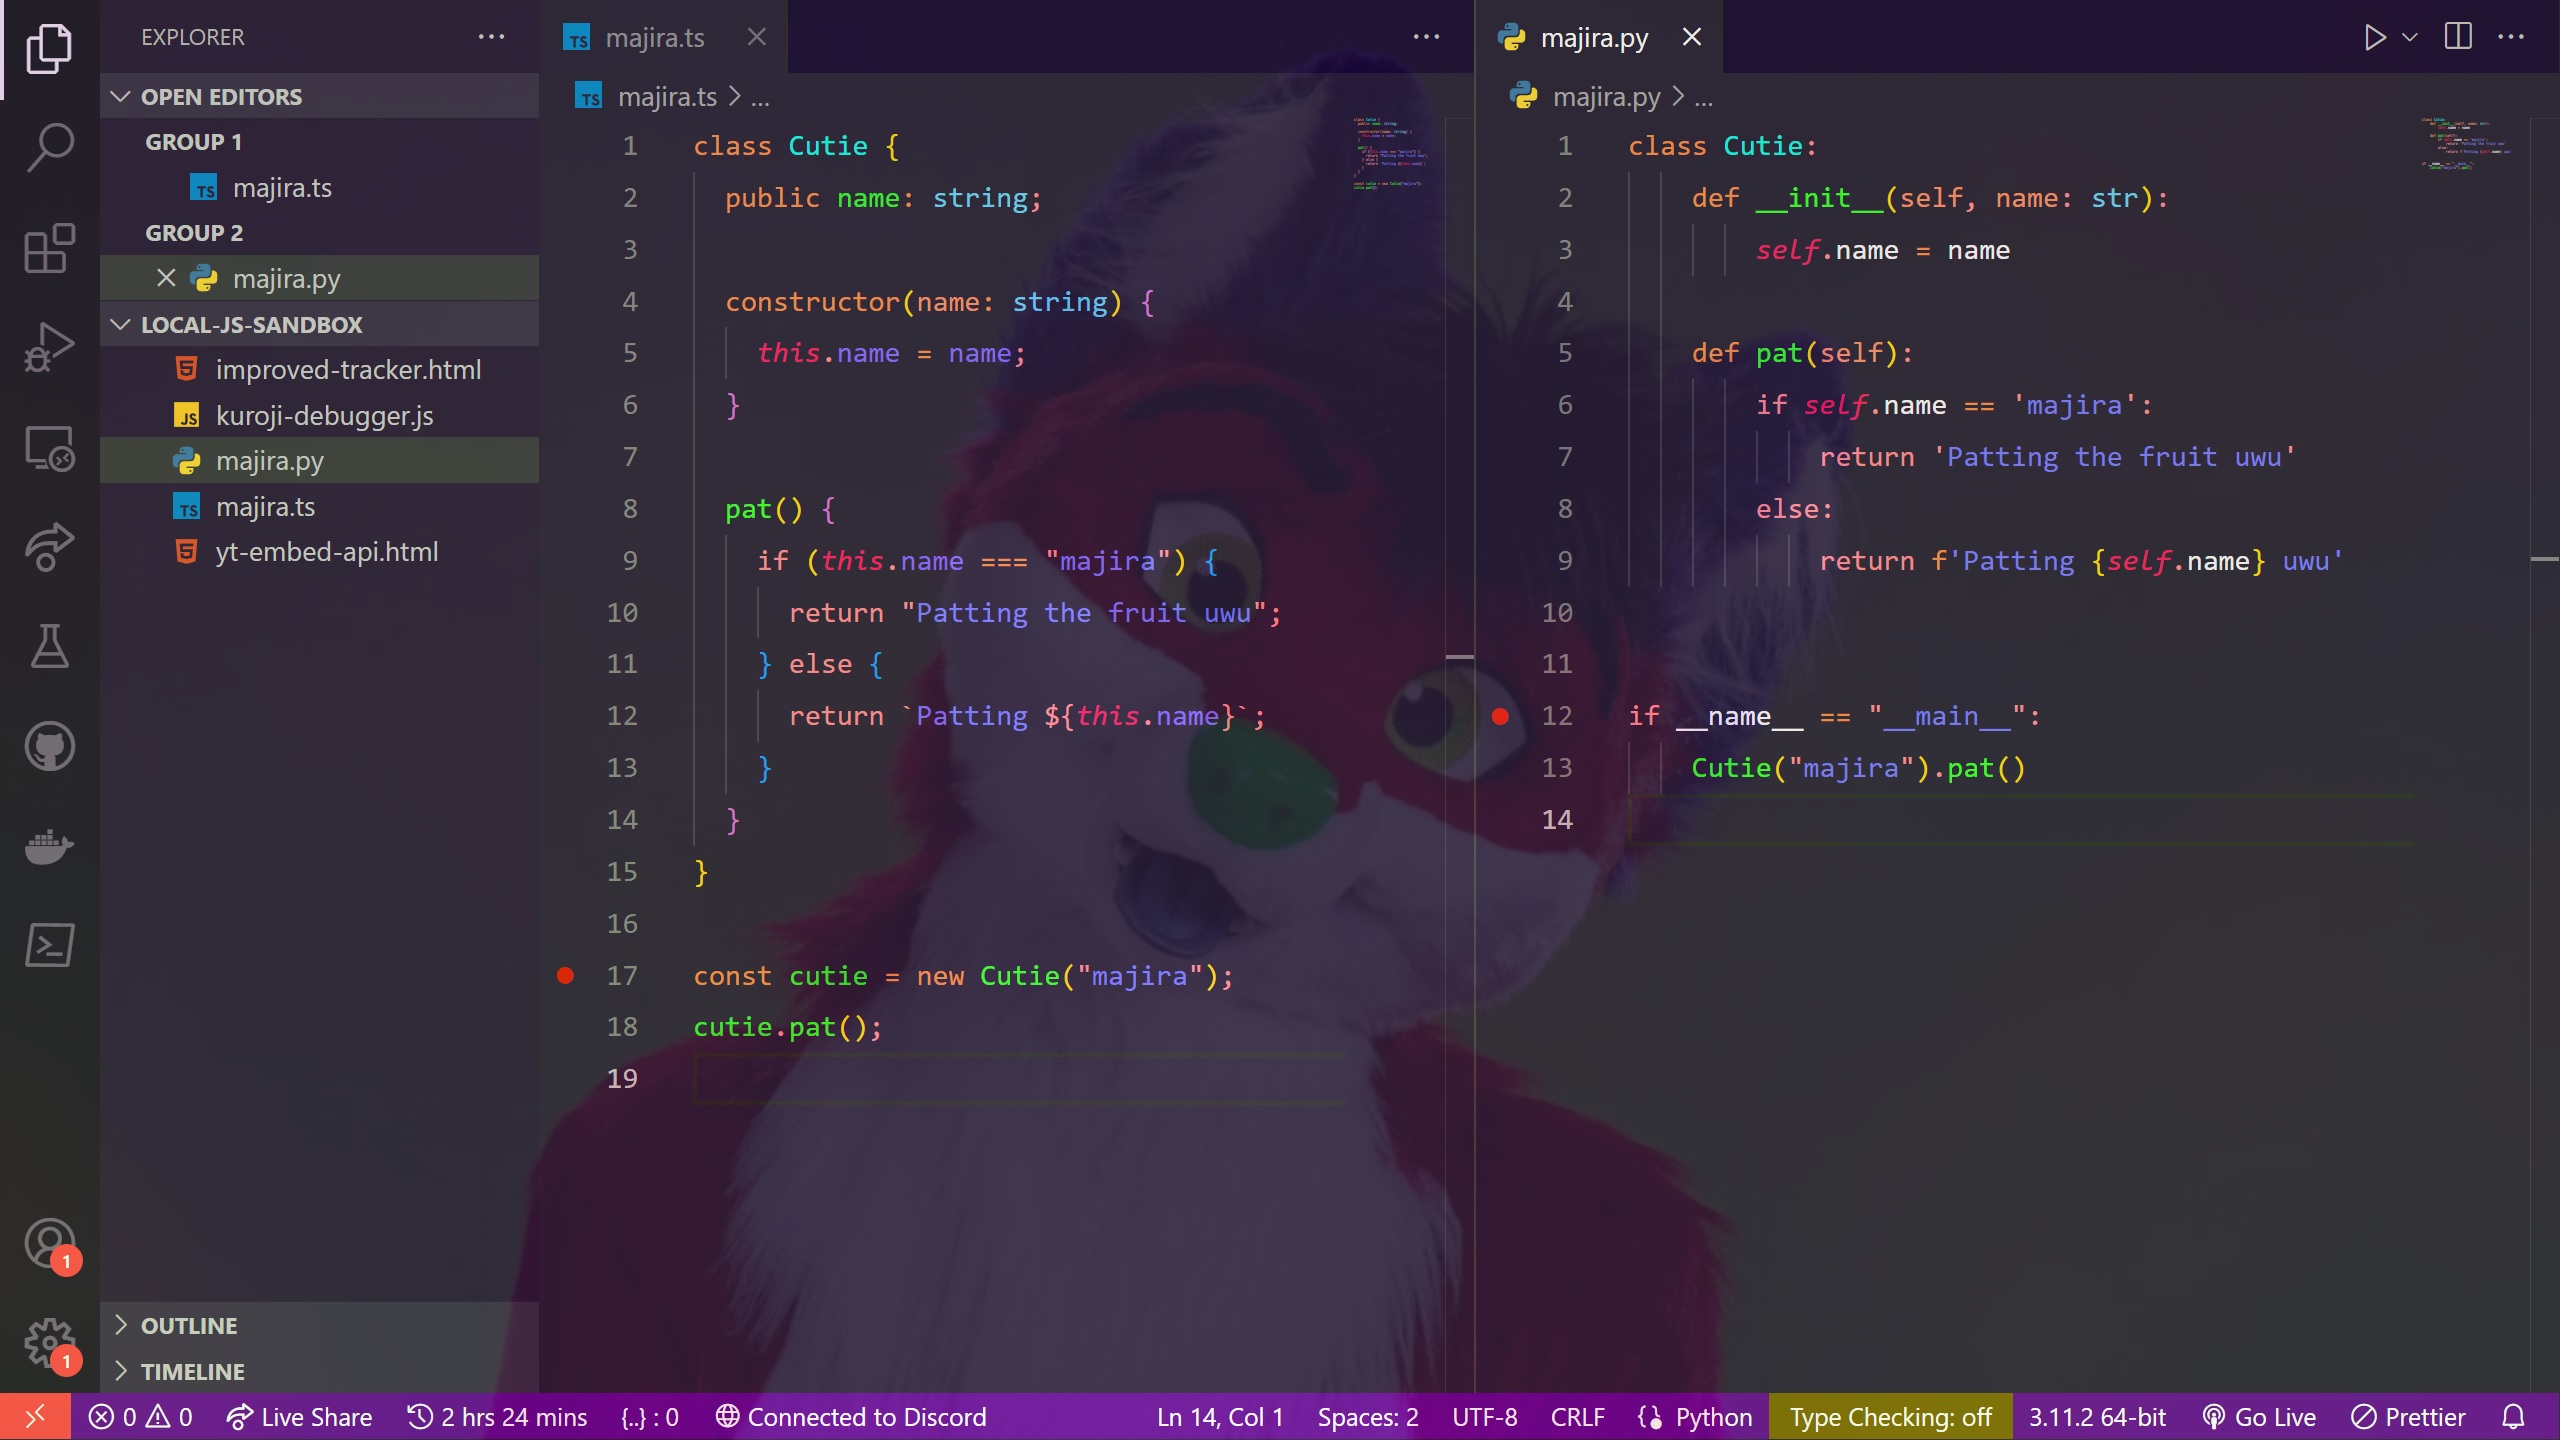Open the Search panel

48,146
